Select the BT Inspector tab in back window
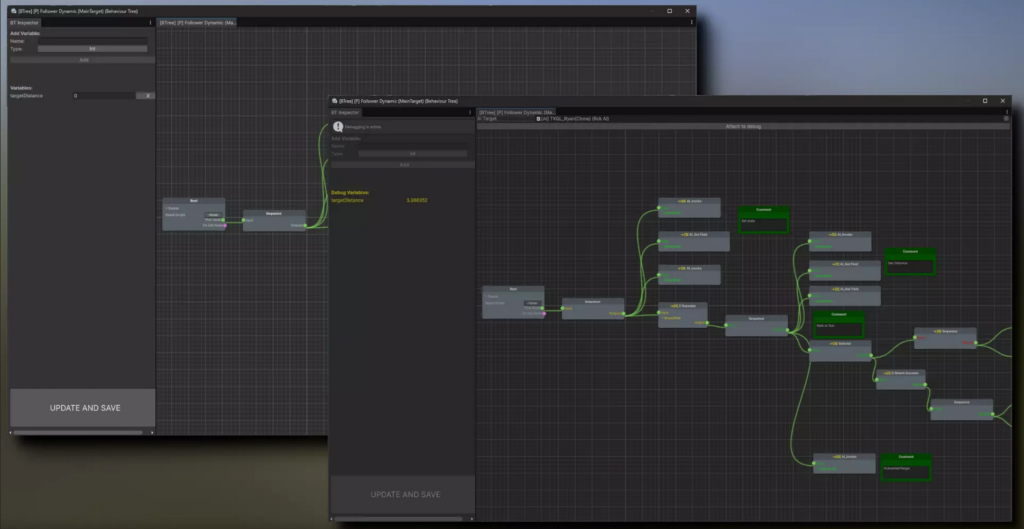The width and height of the screenshot is (1024, 529). [x=25, y=22]
